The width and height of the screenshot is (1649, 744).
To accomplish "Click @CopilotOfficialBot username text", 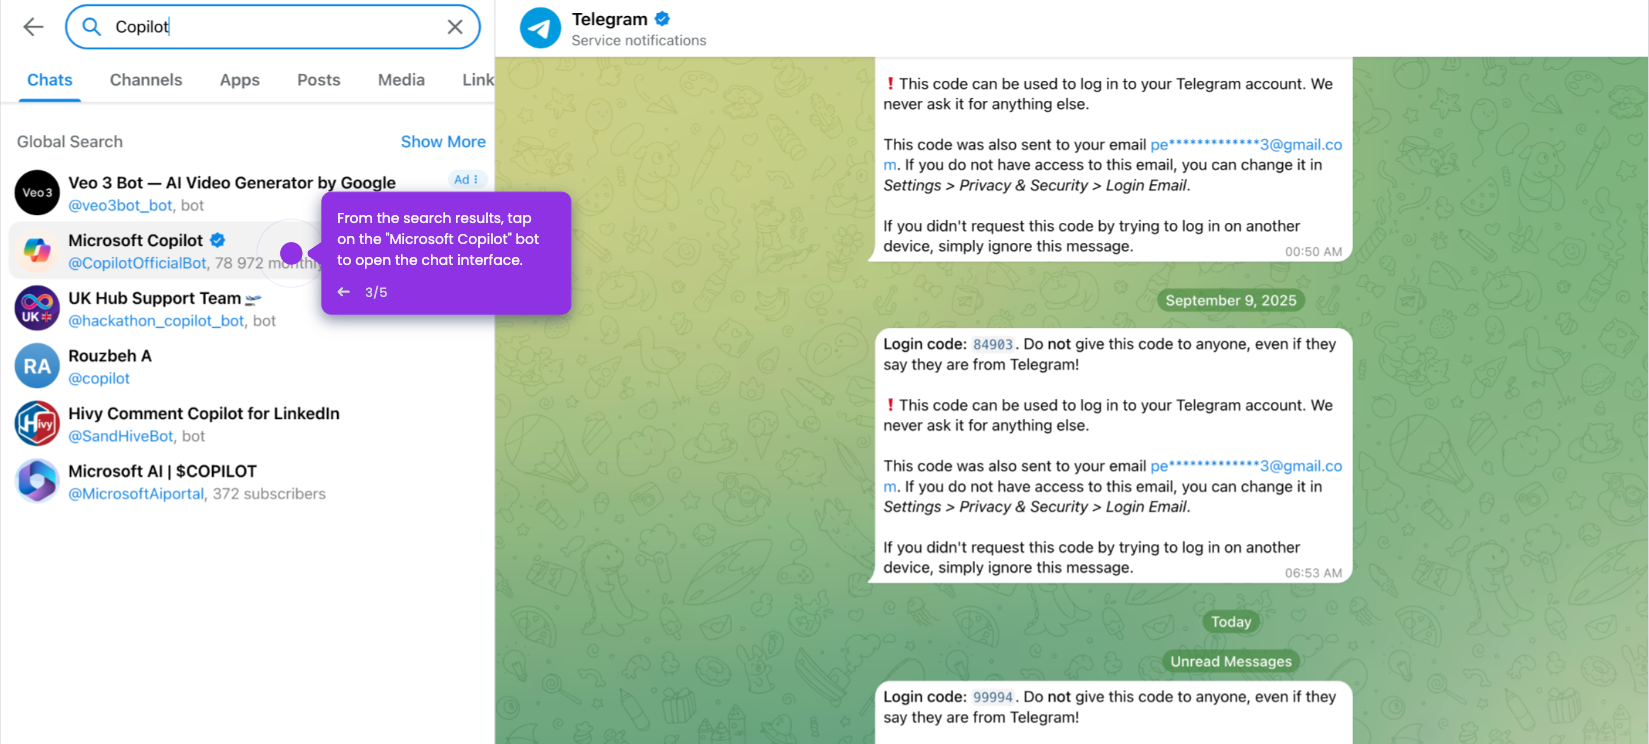I will pos(138,263).
